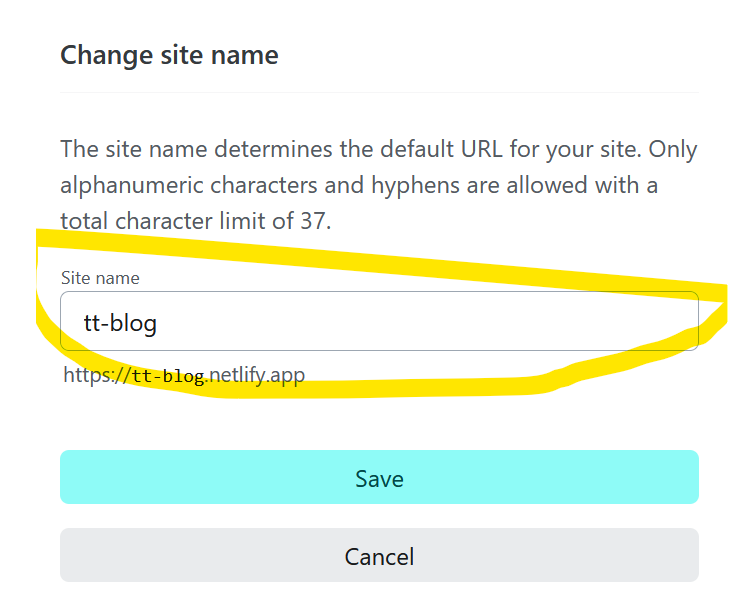Click "netlify.app" portion of the preview URL
The width and height of the screenshot is (751, 598).
[x=256, y=375]
